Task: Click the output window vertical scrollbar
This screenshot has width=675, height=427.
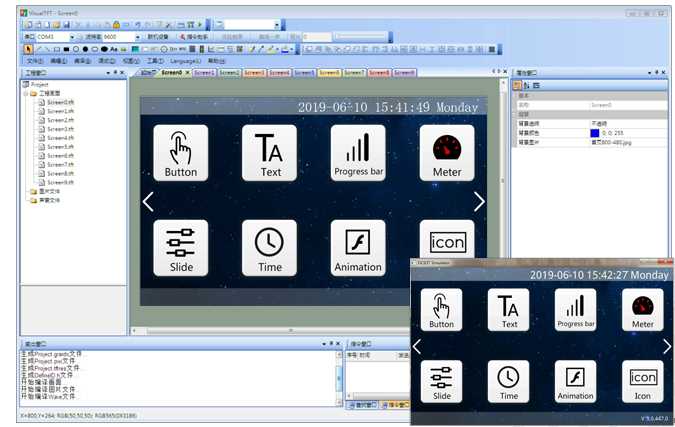Action: 339,378
